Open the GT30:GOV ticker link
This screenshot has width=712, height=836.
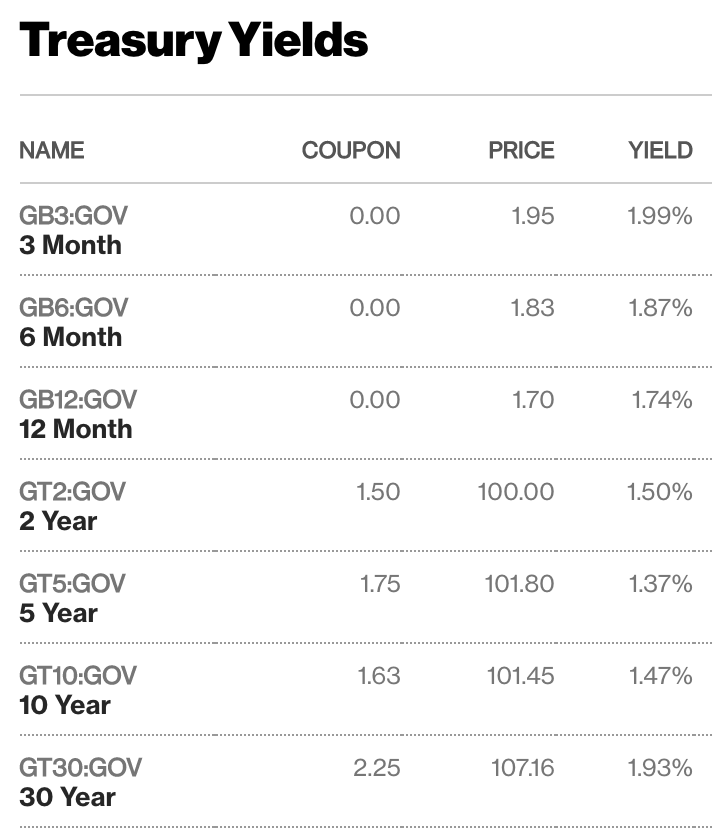(x=81, y=768)
